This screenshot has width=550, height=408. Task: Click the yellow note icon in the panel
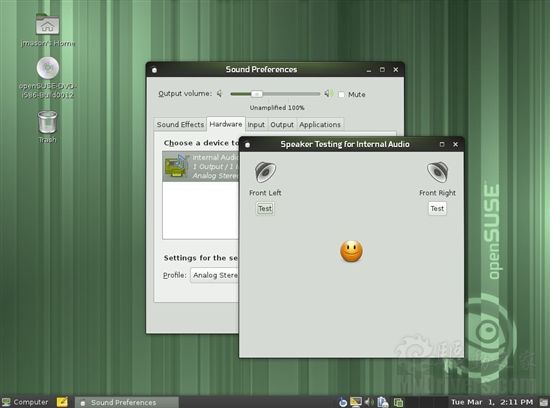[x=62, y=402]
